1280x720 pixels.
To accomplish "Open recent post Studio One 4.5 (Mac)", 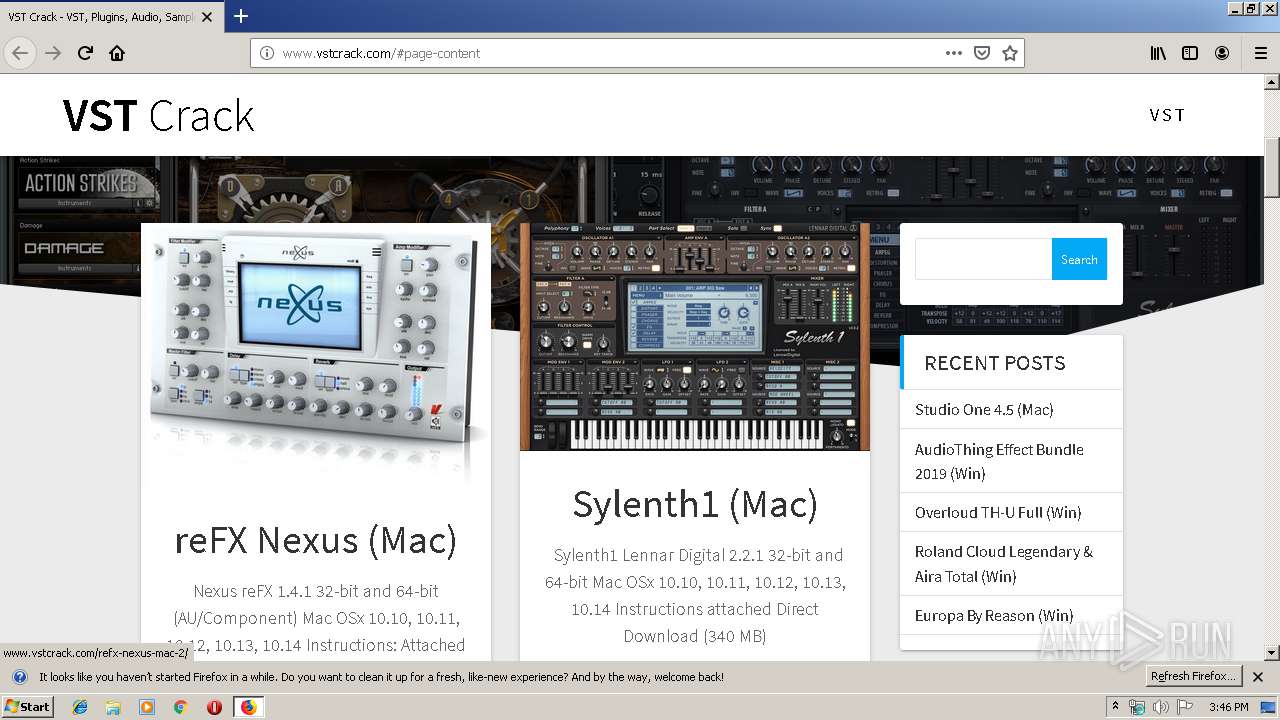I will point(984,409).
